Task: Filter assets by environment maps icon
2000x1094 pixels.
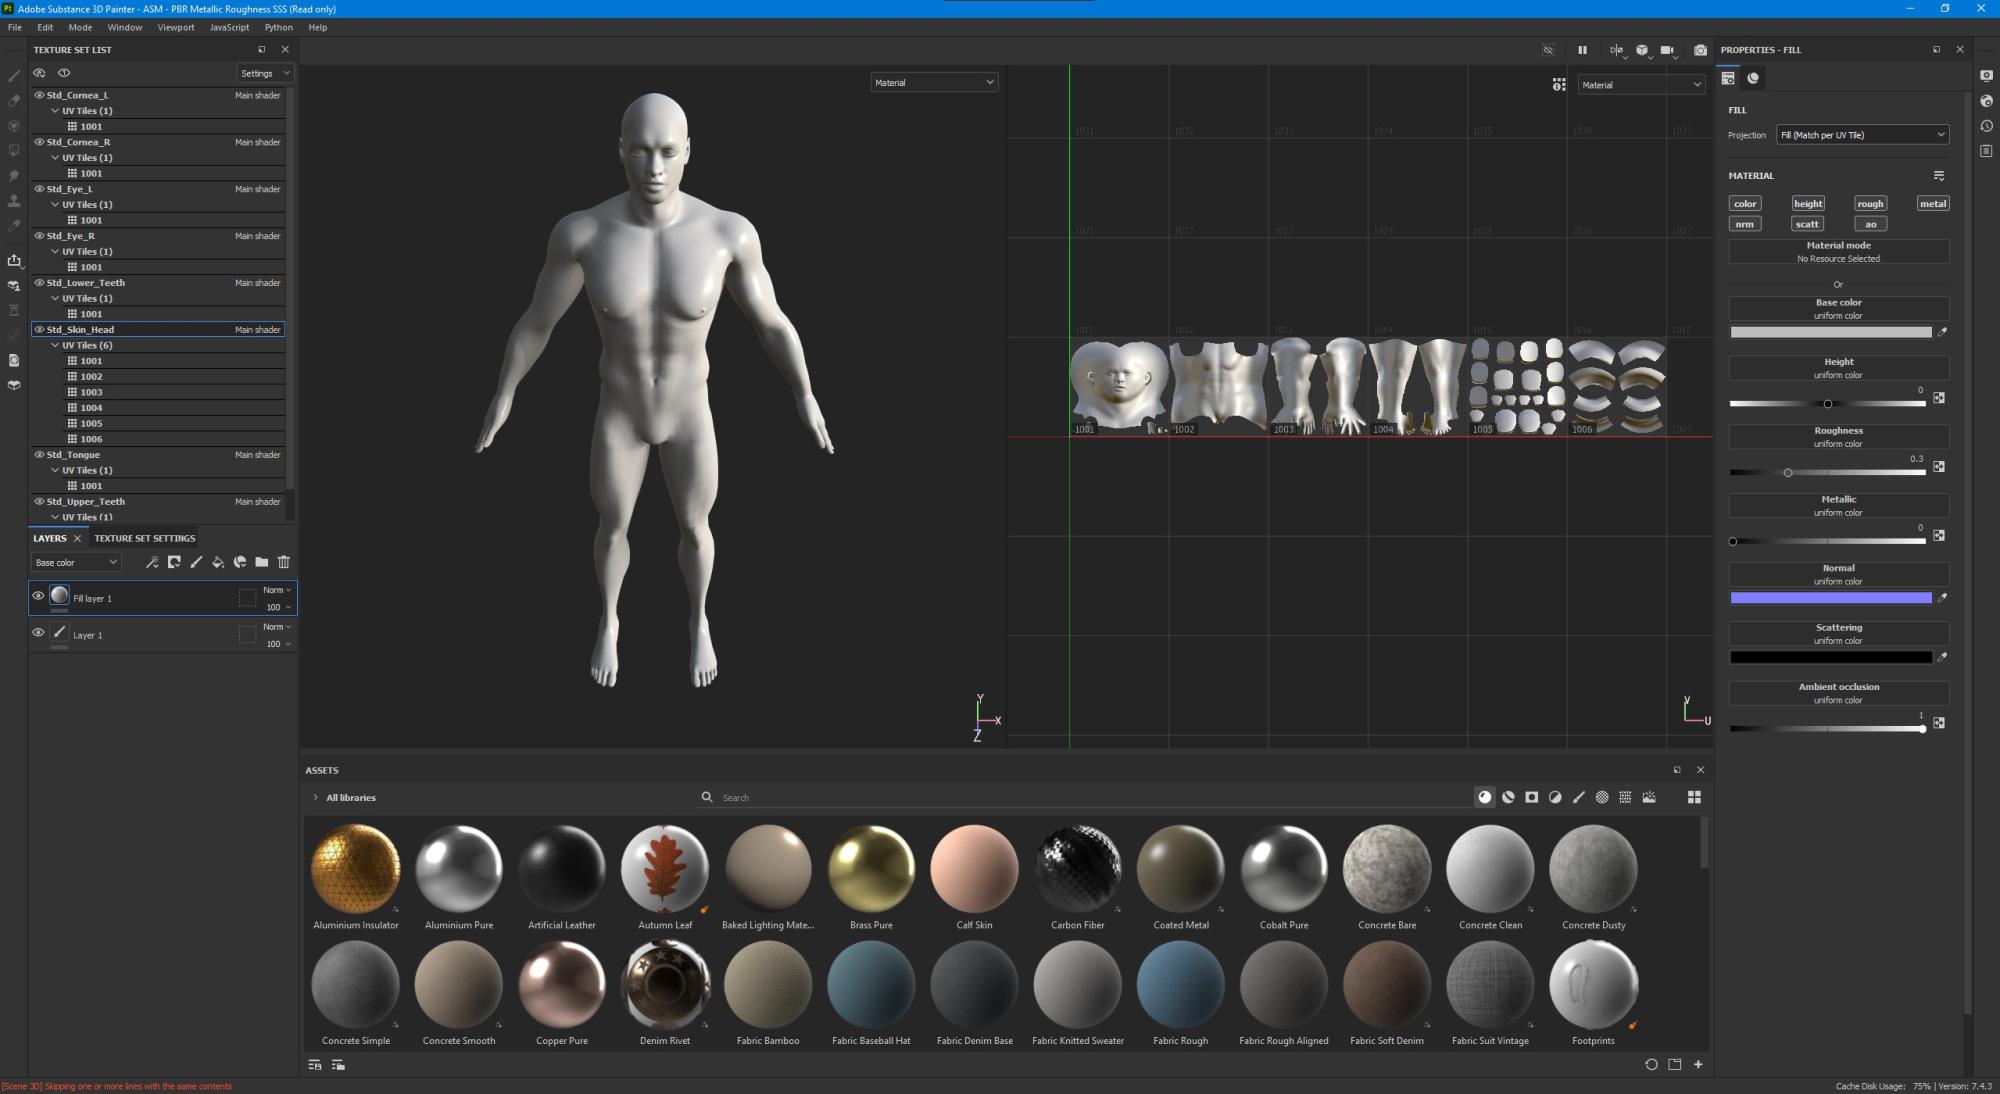Action: tap(1649, 797)
